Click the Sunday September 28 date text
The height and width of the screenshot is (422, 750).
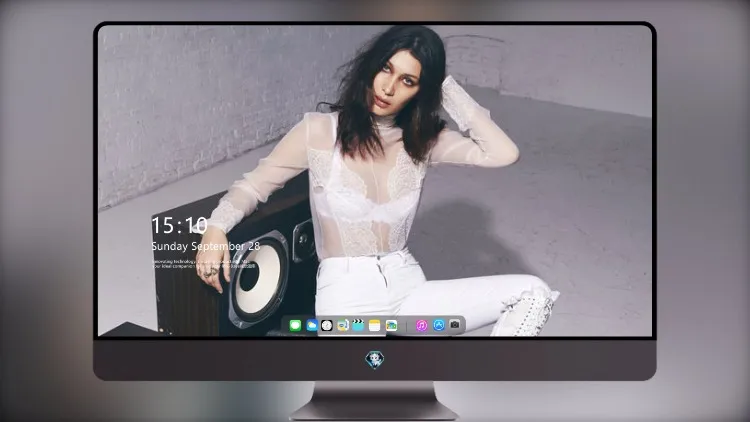pos(206,246)
